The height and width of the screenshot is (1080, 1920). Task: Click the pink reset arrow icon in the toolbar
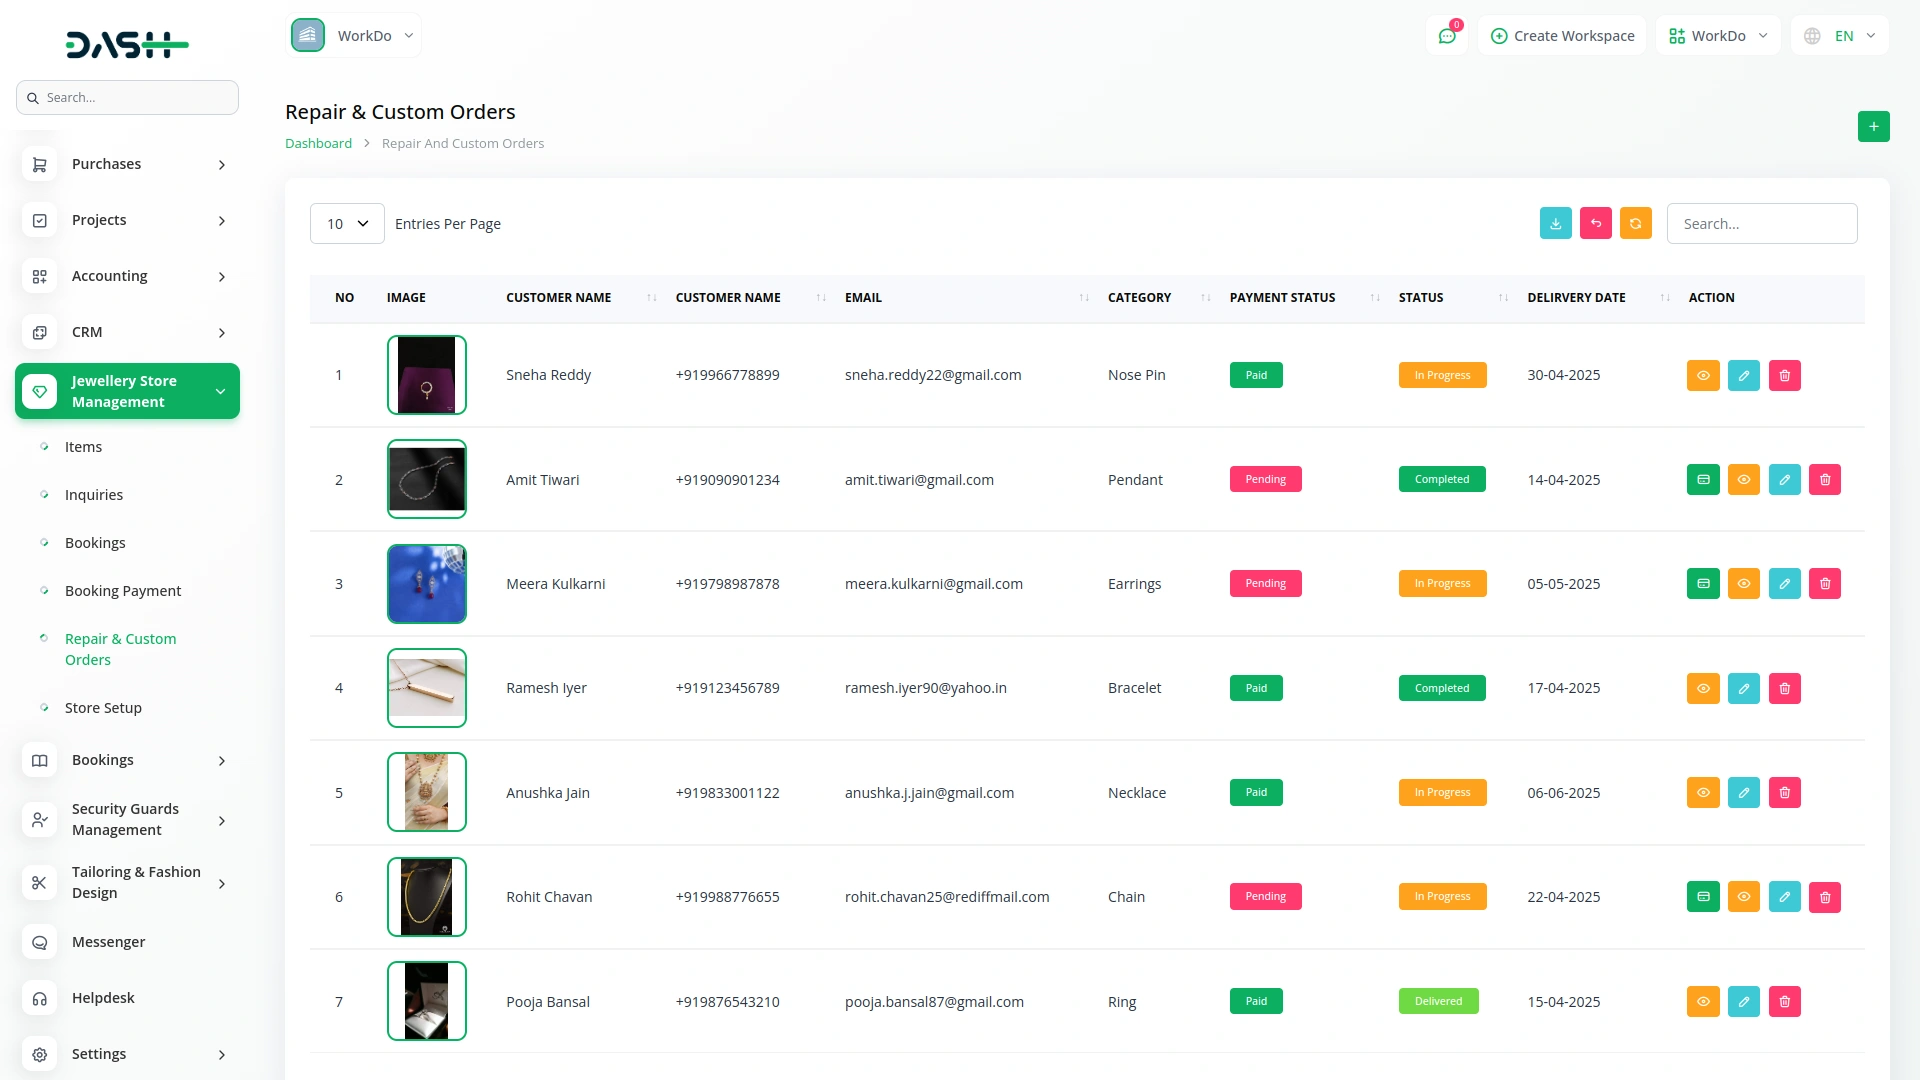[1595, 224]
